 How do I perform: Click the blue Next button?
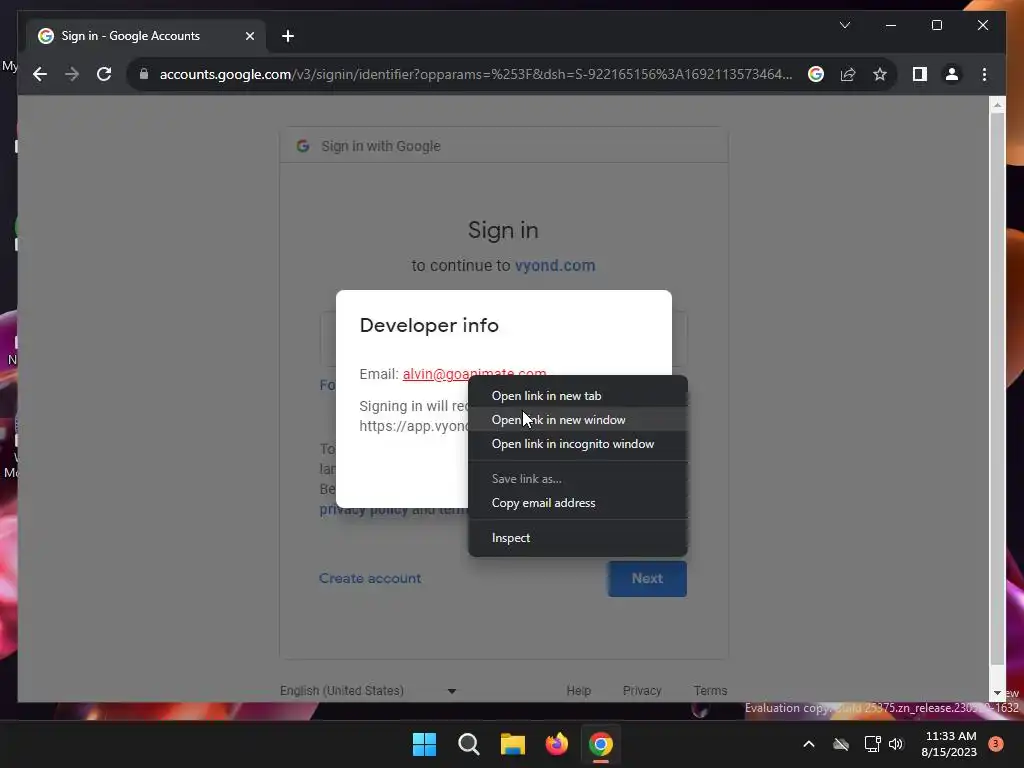click(647, 579)
